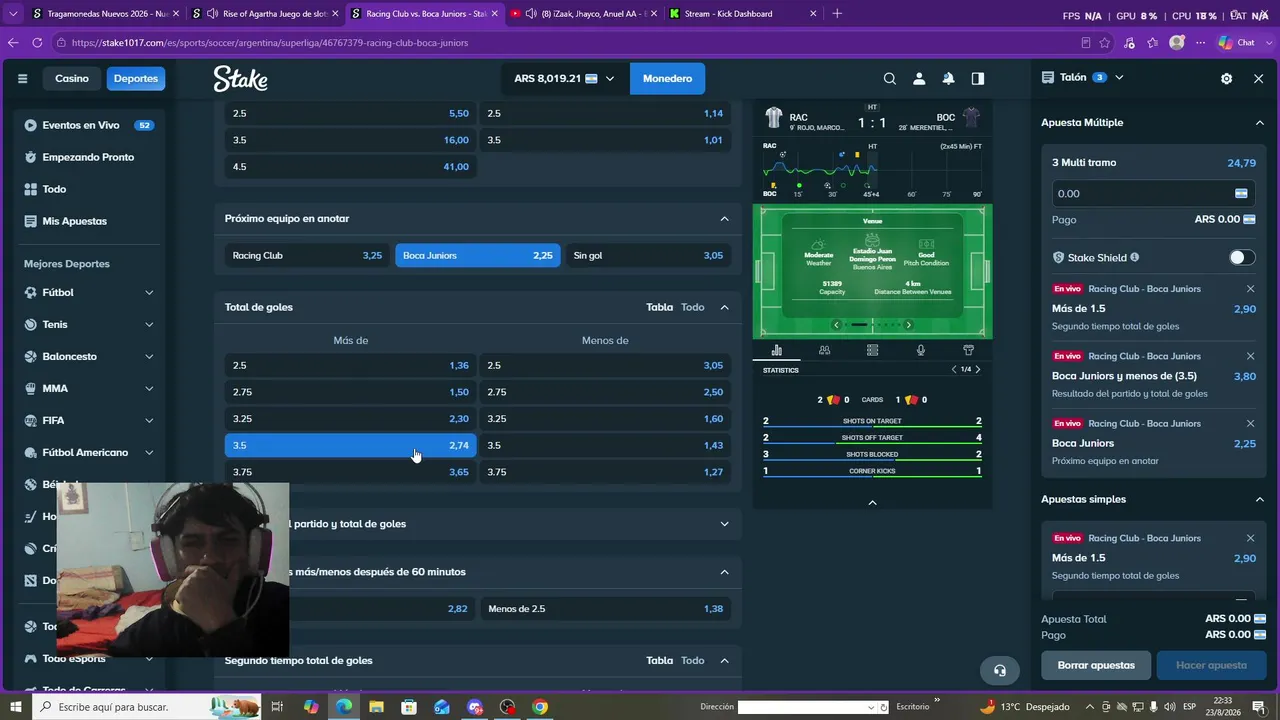
Task: Remove Boca Juniors next-scorer selection
Action: tap(1250, 423)
